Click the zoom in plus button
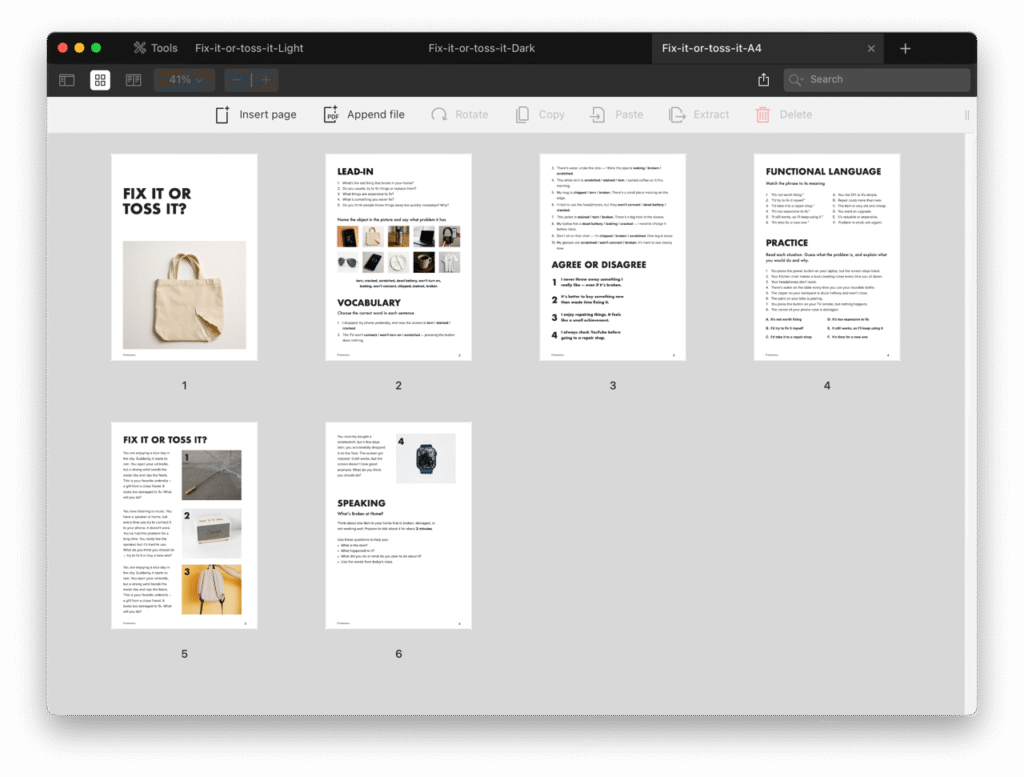Screen dimensions: 1024x777 265,80
